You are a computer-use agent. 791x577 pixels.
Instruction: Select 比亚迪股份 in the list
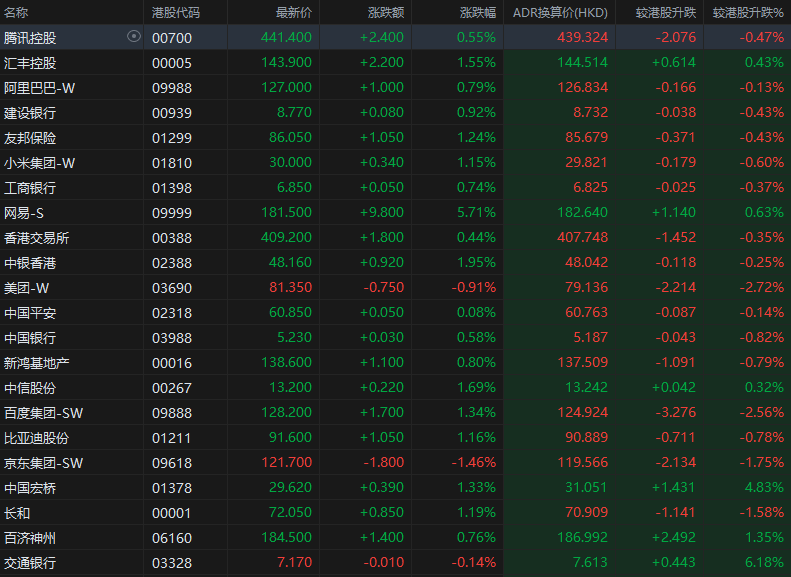37,438
